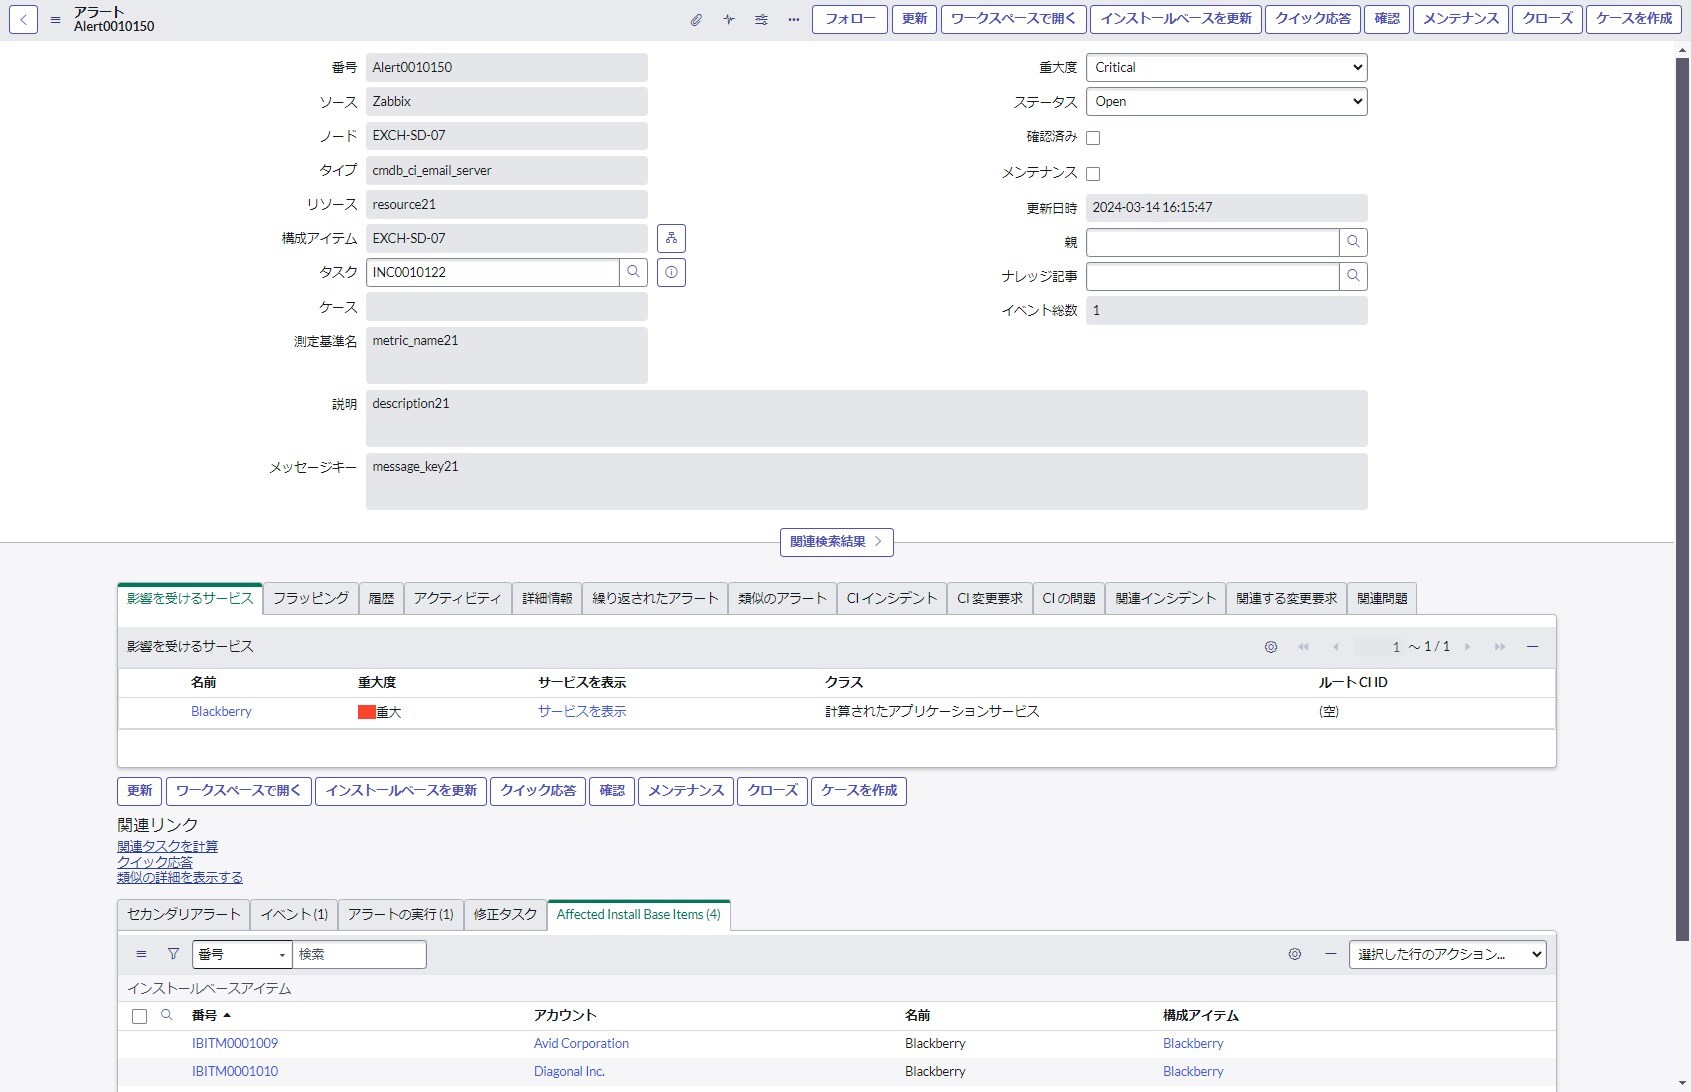
Task: Open 選択した行のアクション dropdown
Action: tap(1447, 954)
